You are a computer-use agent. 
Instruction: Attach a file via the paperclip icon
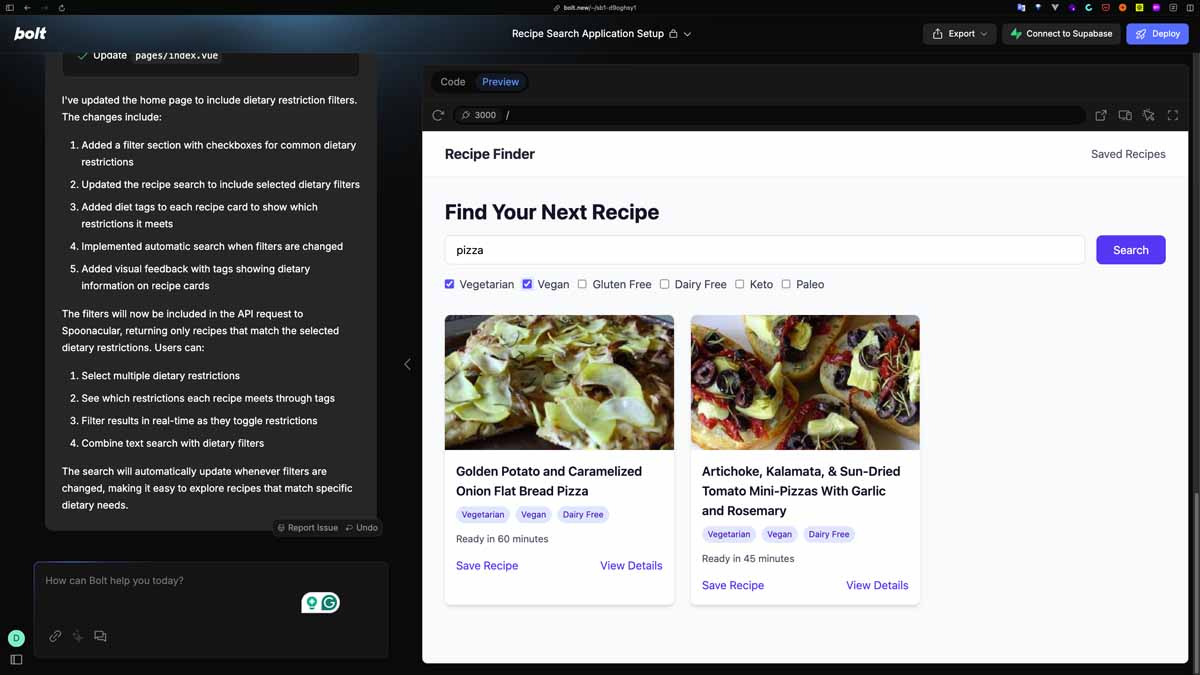(55, 636)
